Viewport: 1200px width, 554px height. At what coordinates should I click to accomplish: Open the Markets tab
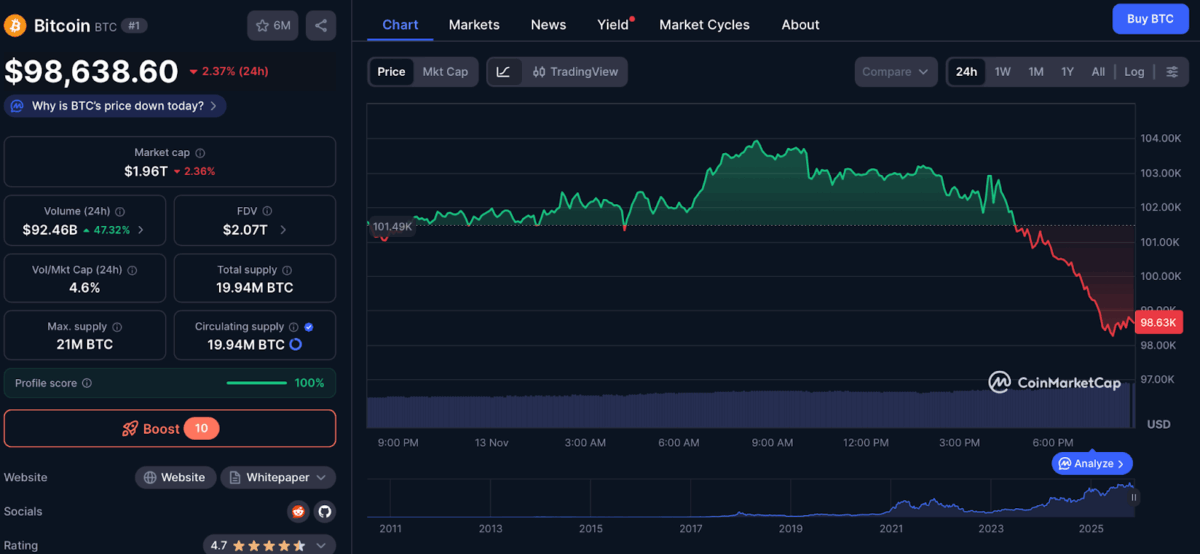(x=474, y=25)
